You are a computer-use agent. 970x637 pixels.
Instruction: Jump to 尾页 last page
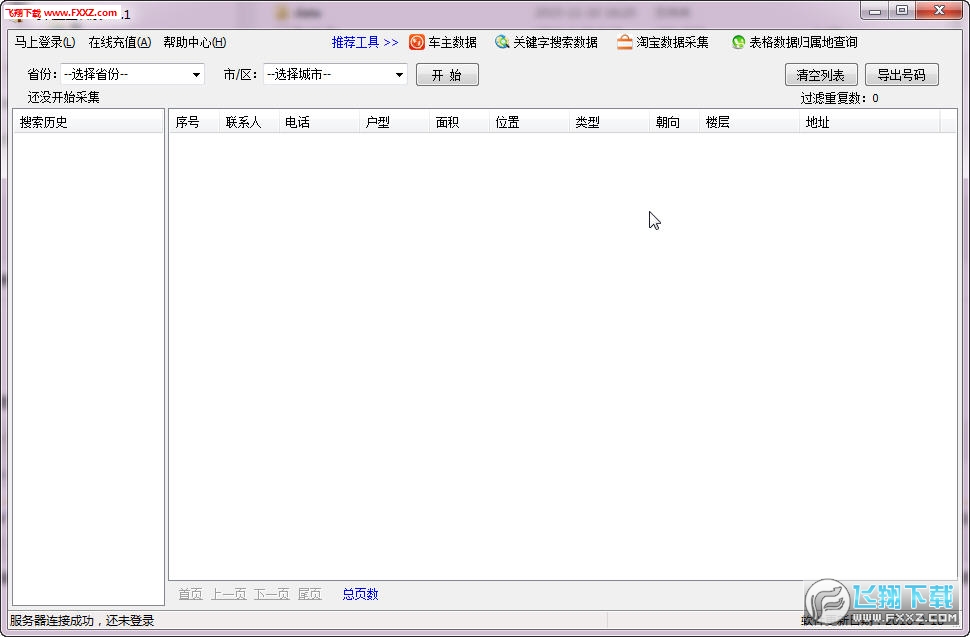(309, 593)
